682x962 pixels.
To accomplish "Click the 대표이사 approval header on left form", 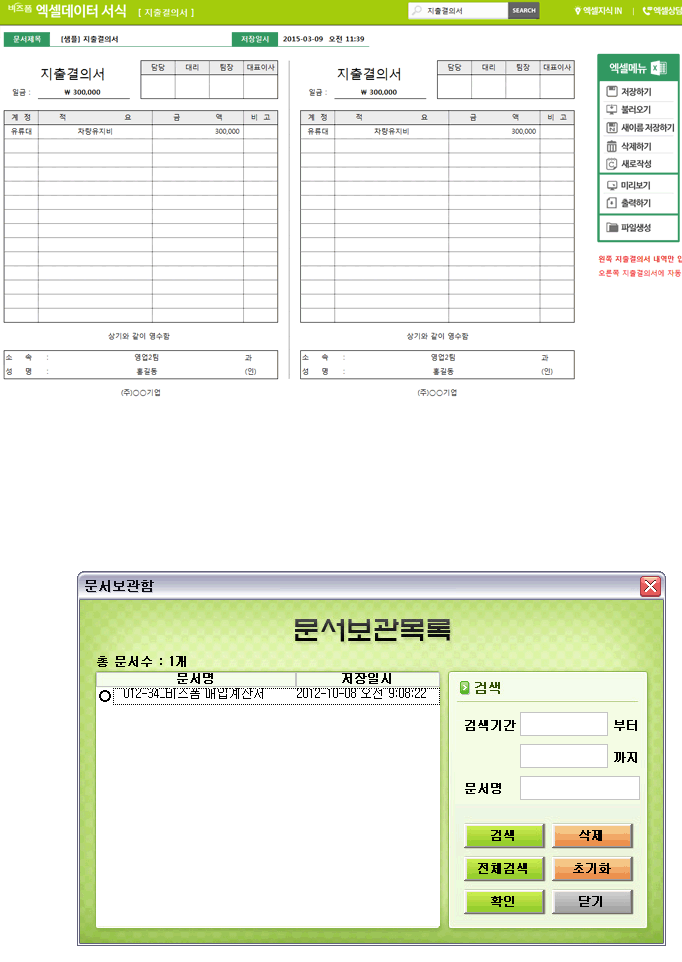I will point(261,67).
